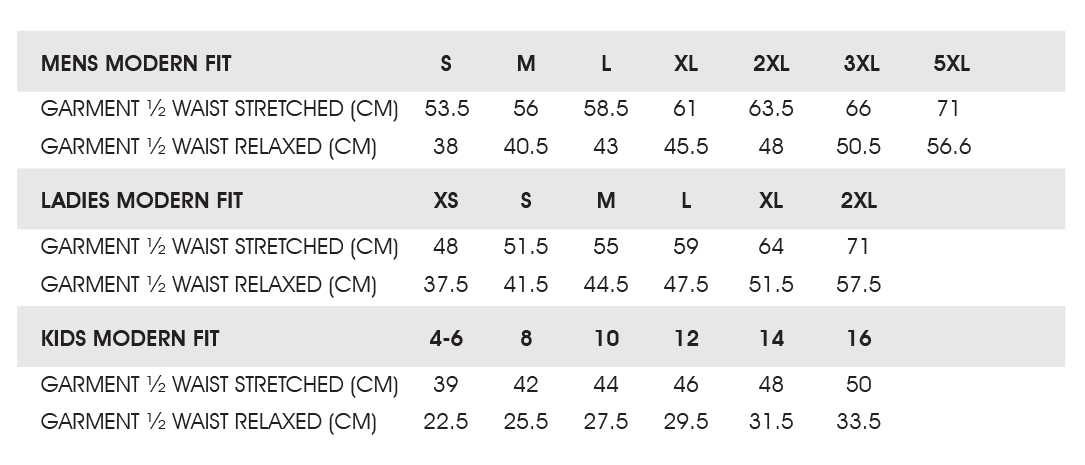This screenshot has width=1085, height=465.
Task: Click the 4-6 kids size header
Action: (446, 338)
